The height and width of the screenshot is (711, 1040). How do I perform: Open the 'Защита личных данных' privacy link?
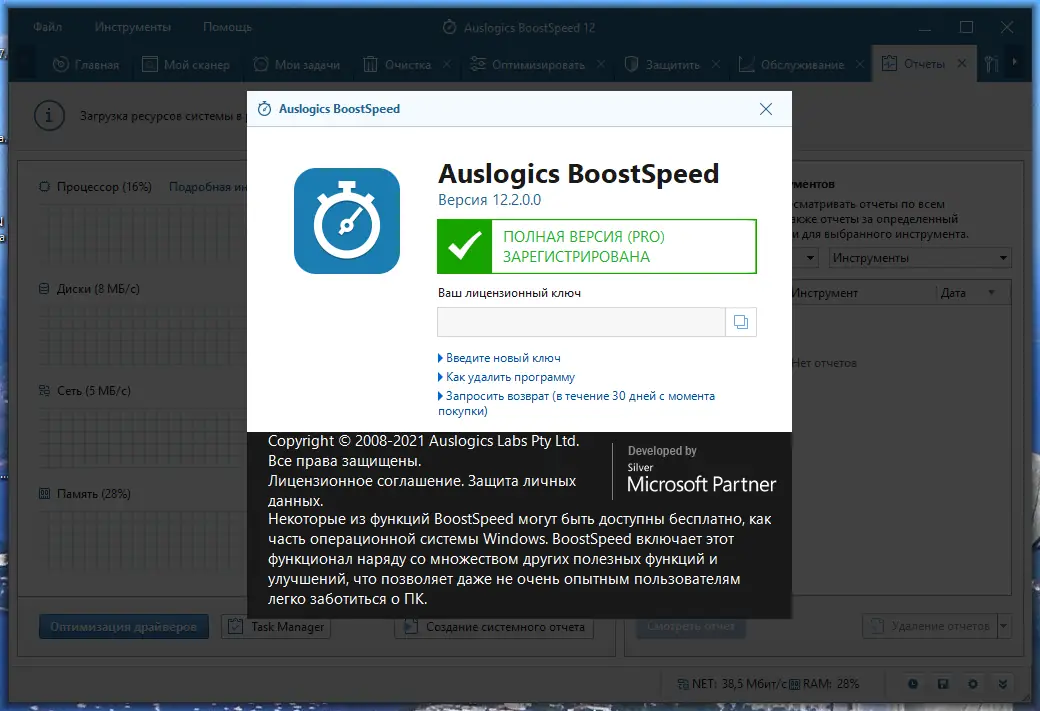point(422,491)
